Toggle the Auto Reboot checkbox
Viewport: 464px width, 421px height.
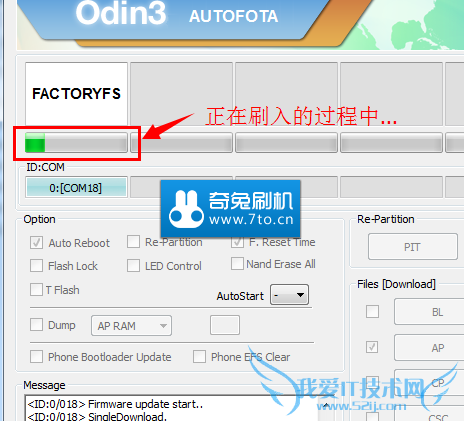point(36,242)
